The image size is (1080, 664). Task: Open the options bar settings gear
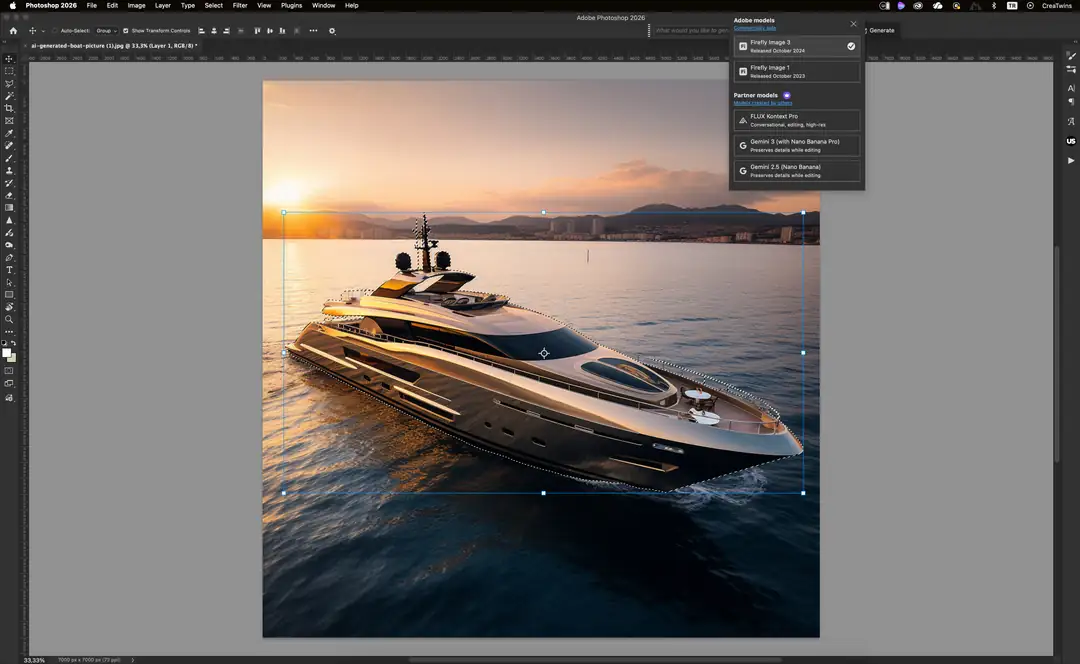(x=332, y=31)
